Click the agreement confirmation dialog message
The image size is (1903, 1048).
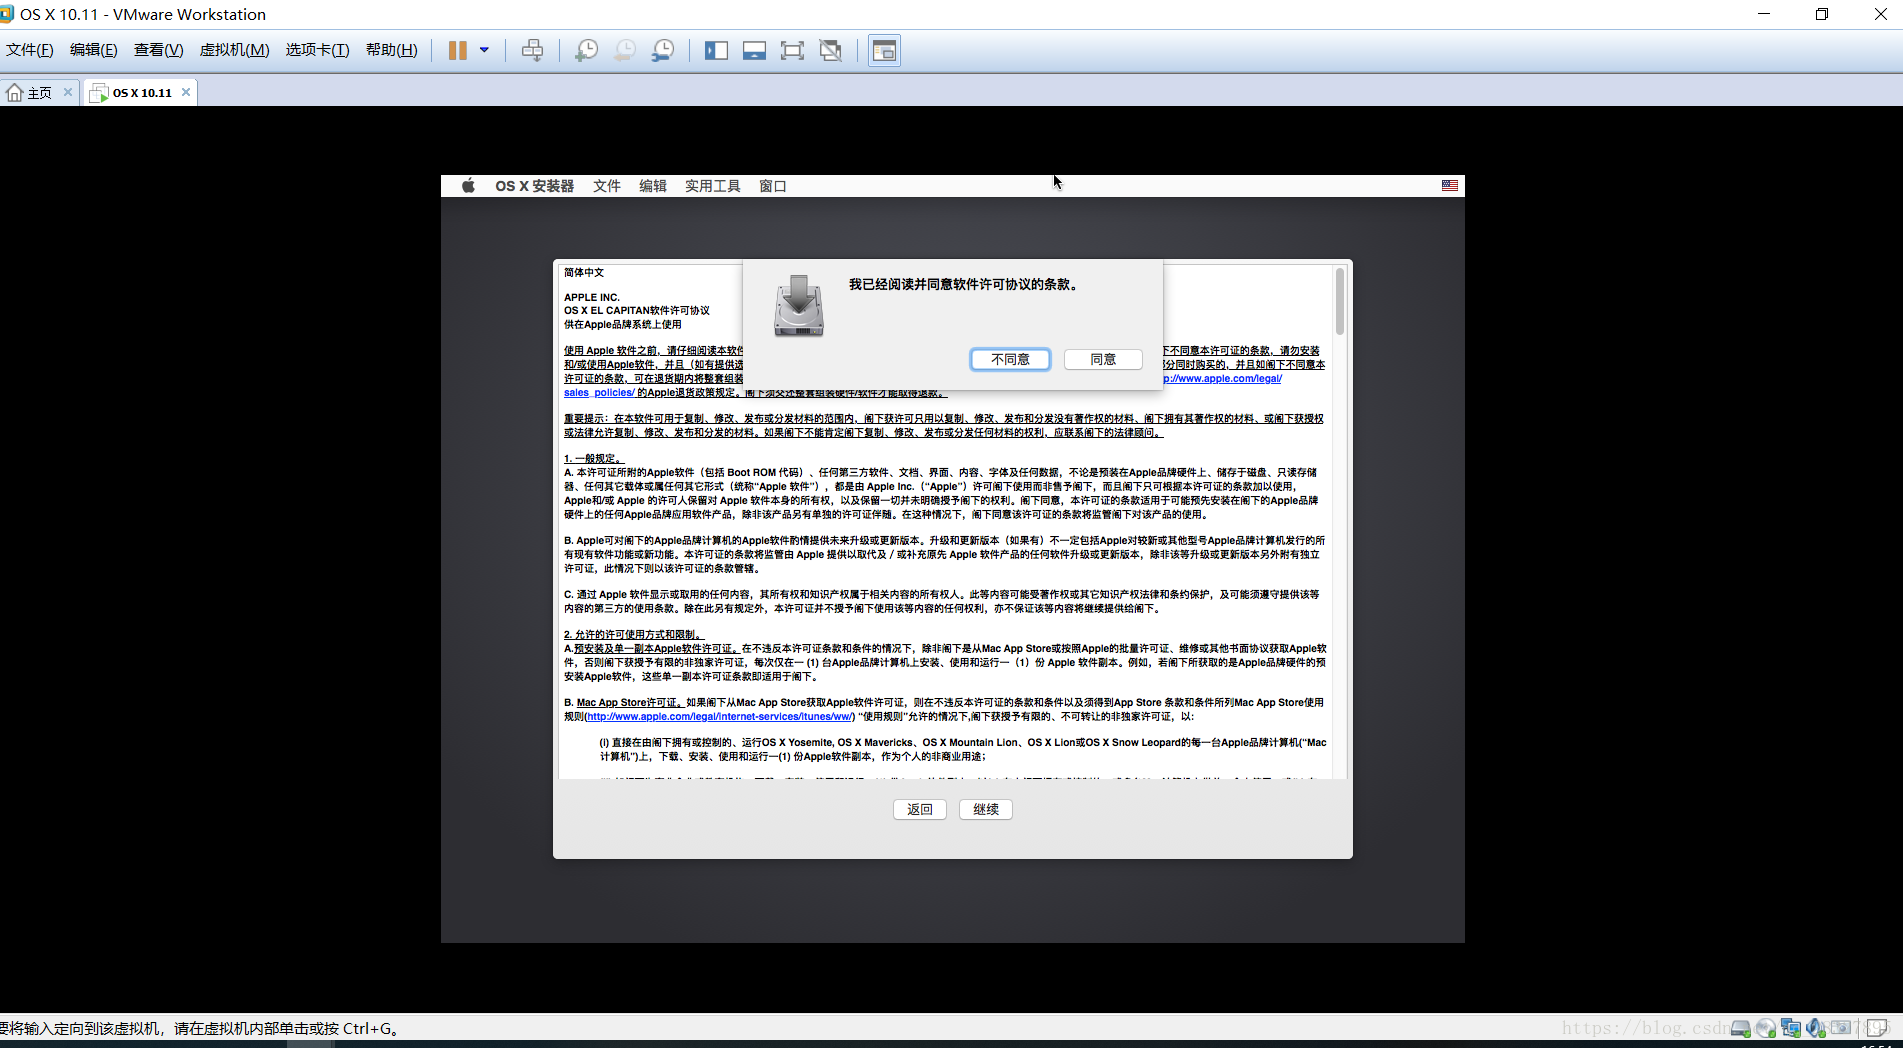pyautogui.click(x=966, y=285)
